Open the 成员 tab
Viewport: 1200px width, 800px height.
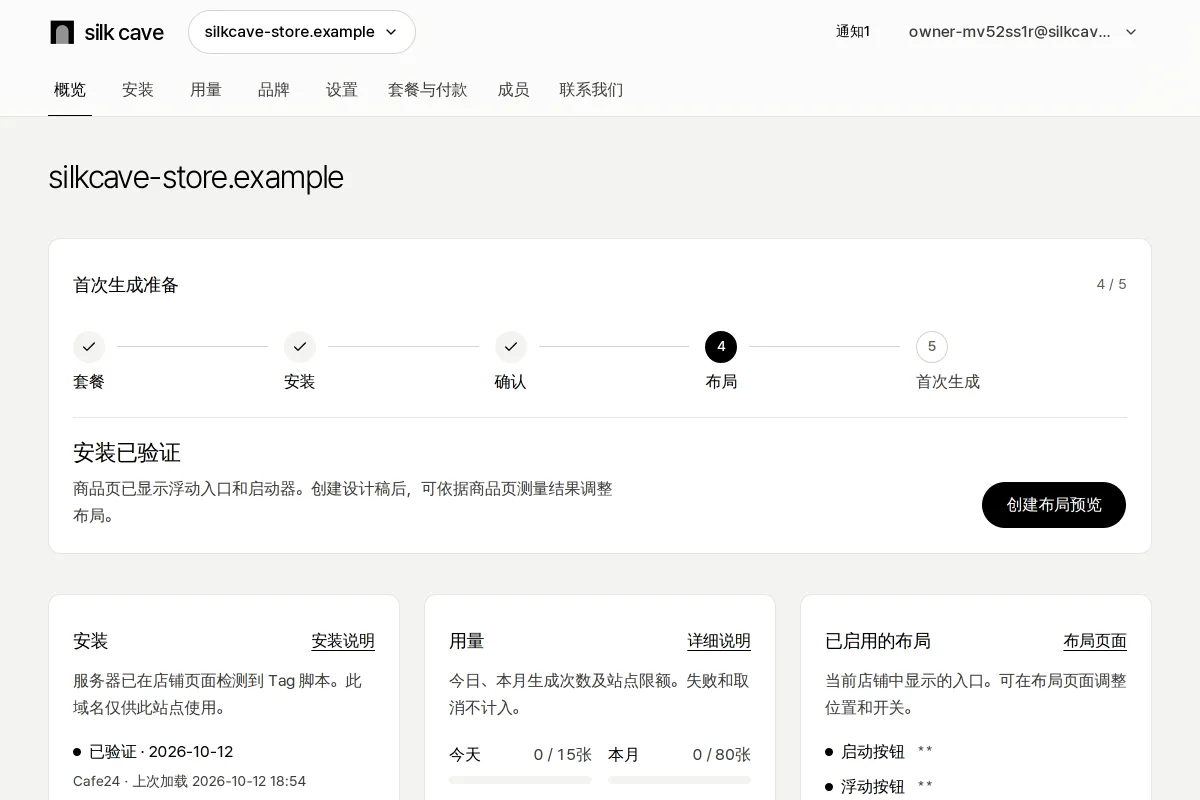point(514,90)
